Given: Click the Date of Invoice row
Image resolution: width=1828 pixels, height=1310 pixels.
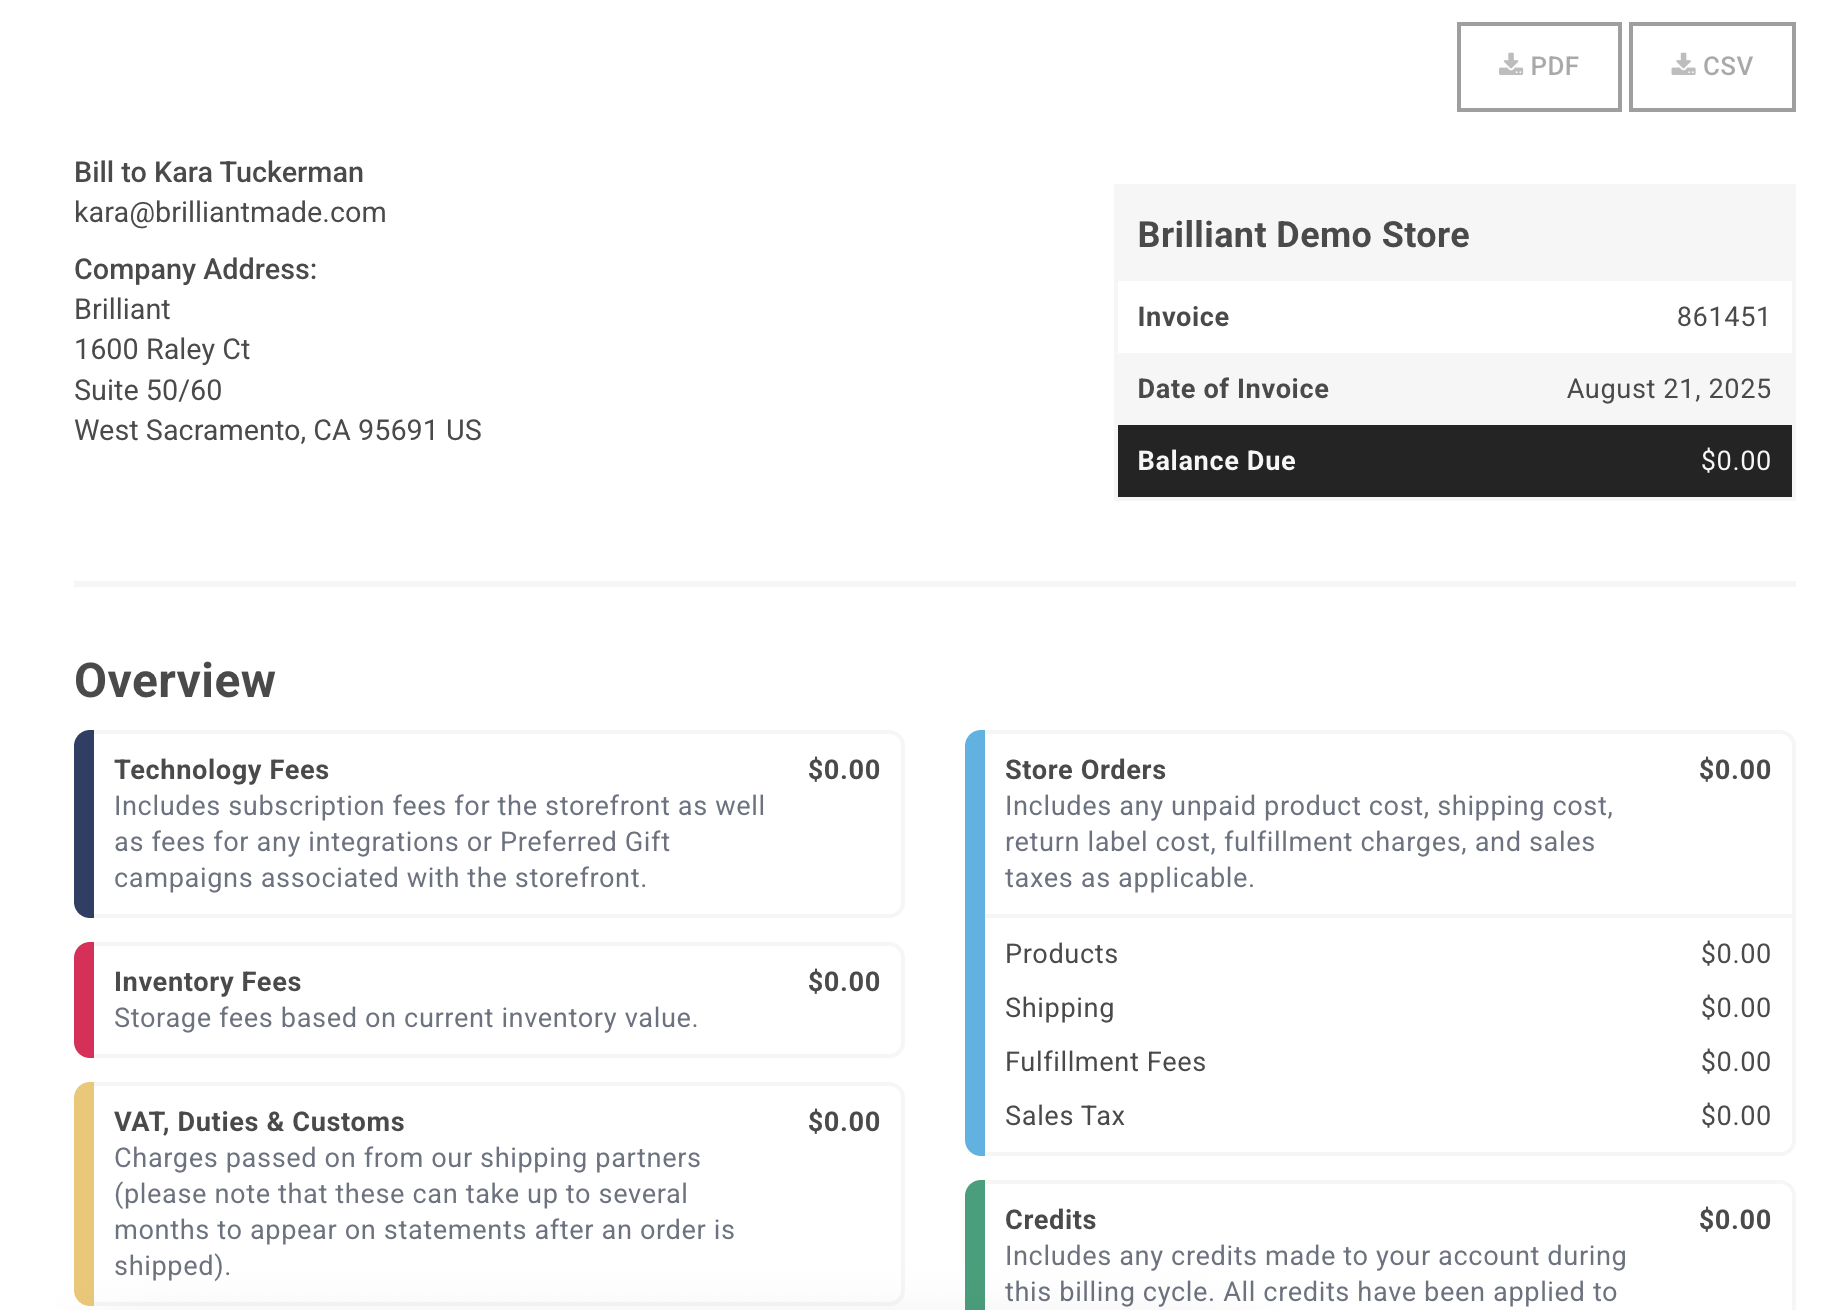Looking at the screenshot, I should [x=1454, y=389].
